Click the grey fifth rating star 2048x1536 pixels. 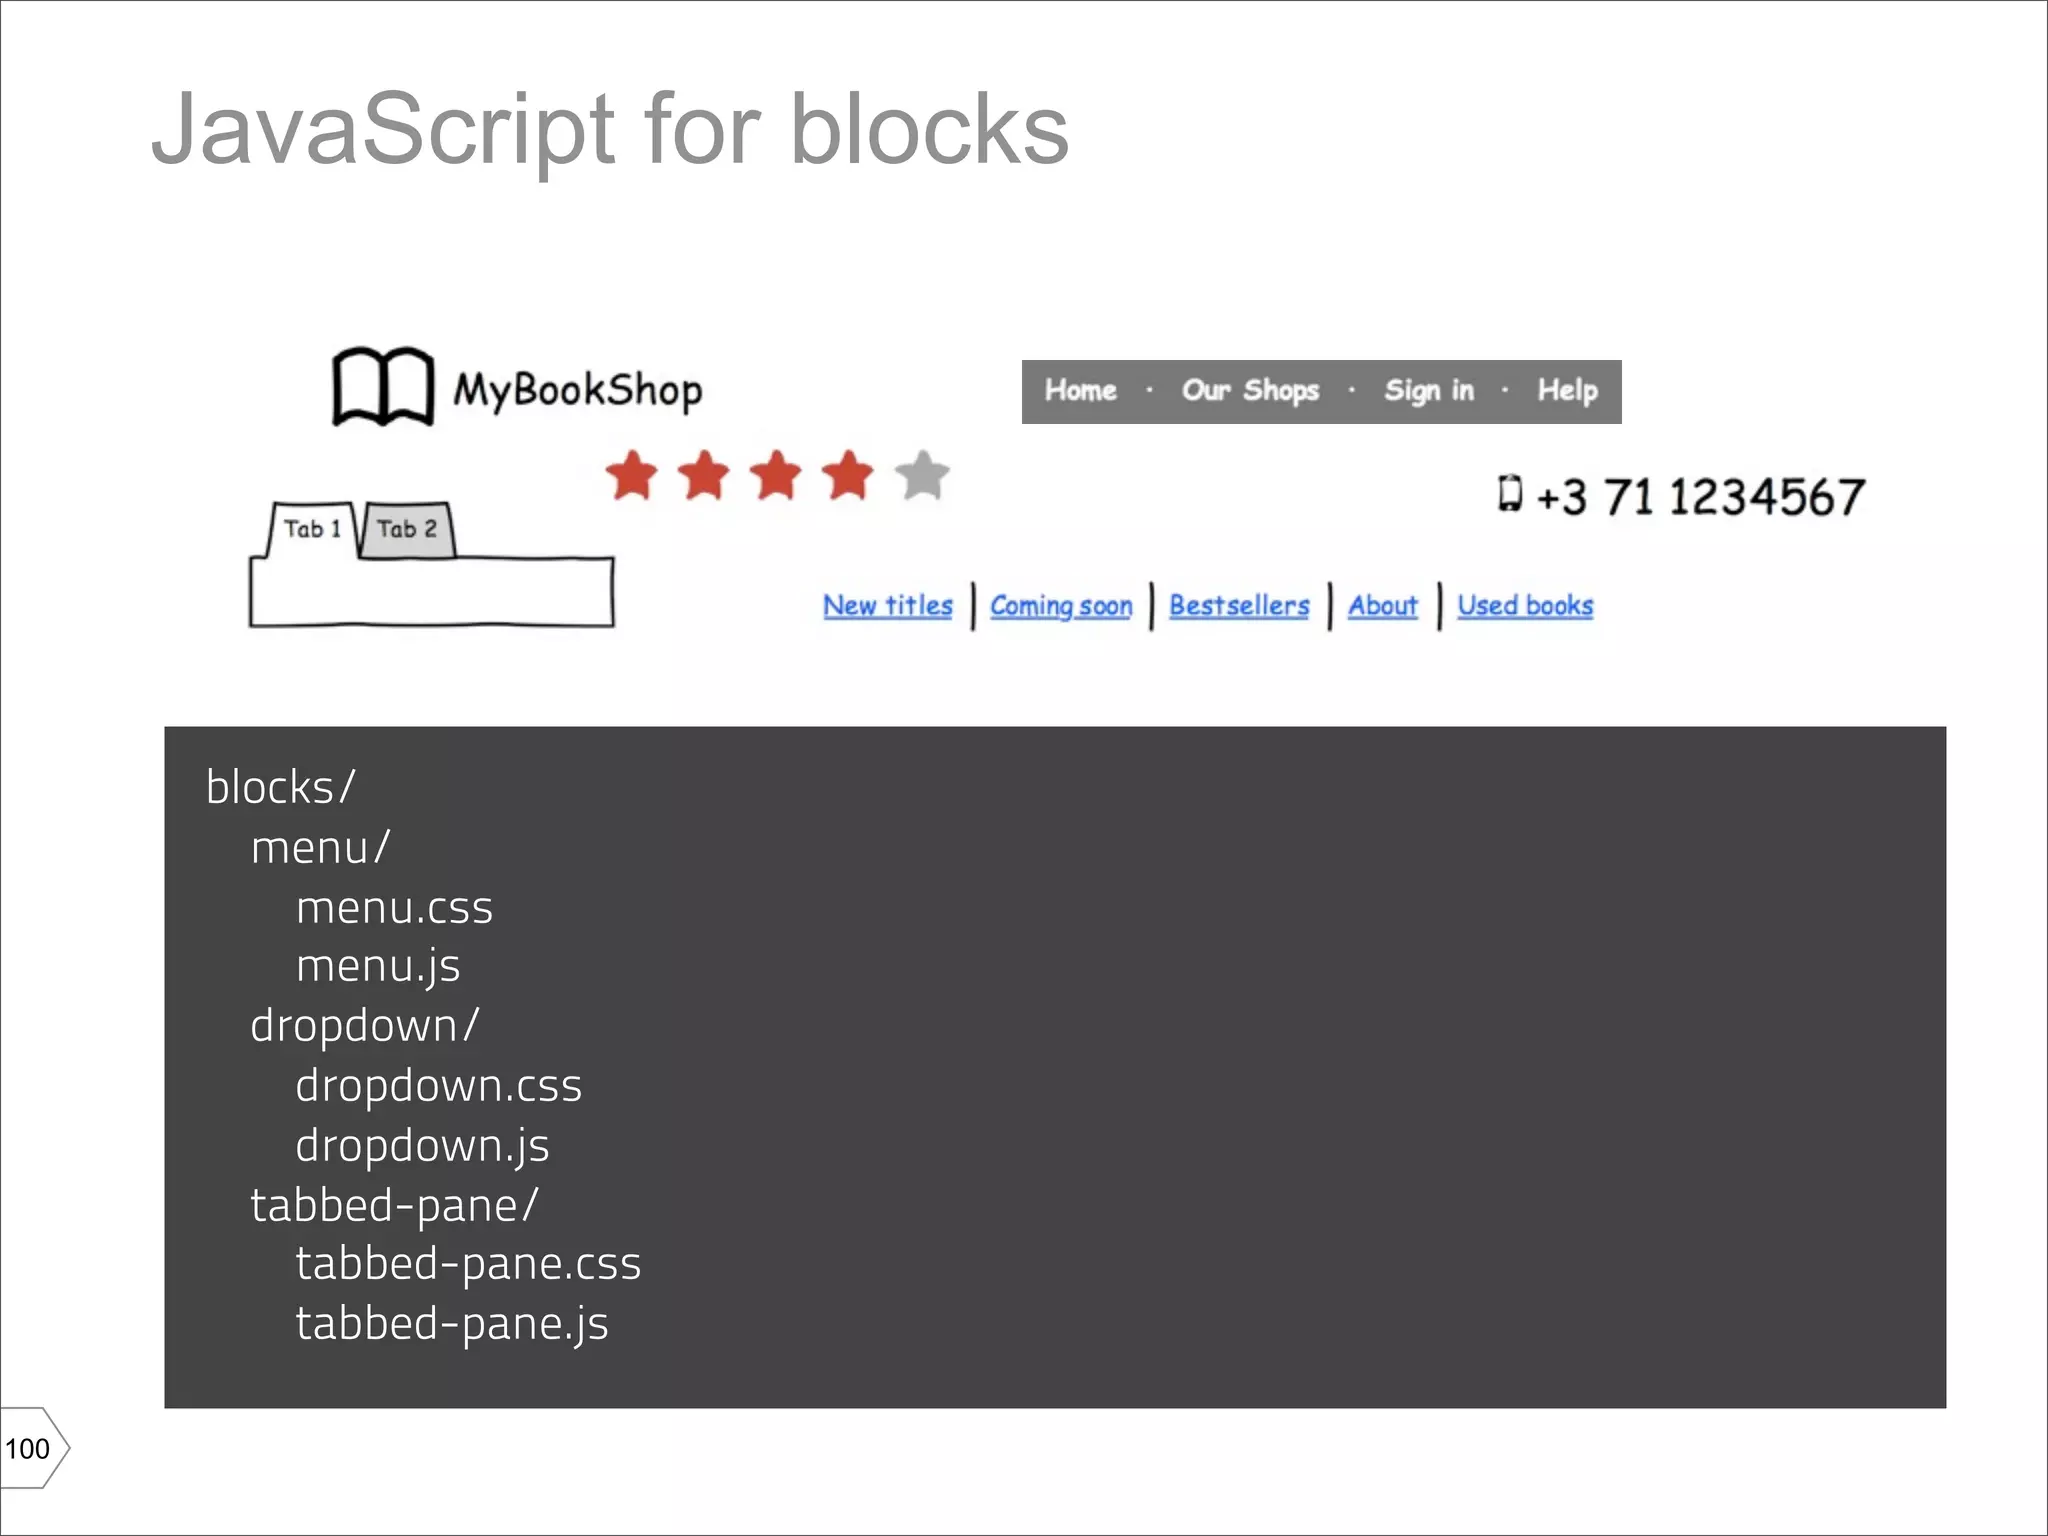pos(922,475)
